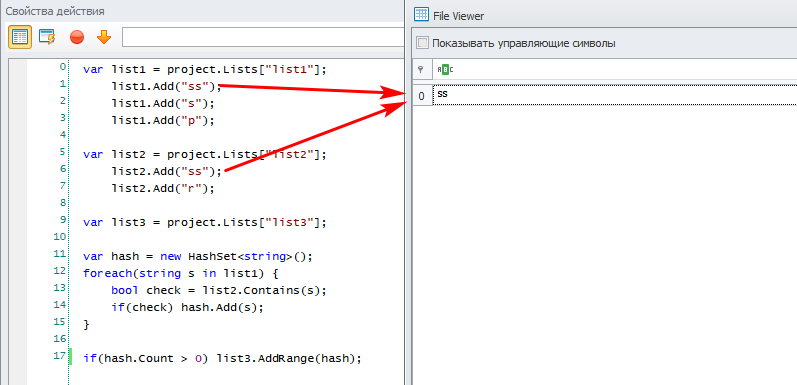This screenshot has width=797, height=385.
Task: Click the File Viewer window title
Action: (x=458, y=16)
